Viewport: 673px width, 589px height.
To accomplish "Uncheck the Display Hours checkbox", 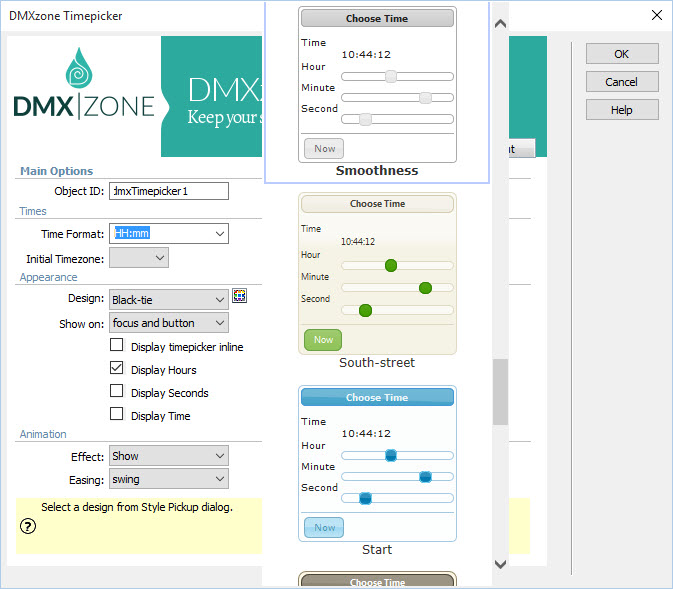I will click(117, 368).
